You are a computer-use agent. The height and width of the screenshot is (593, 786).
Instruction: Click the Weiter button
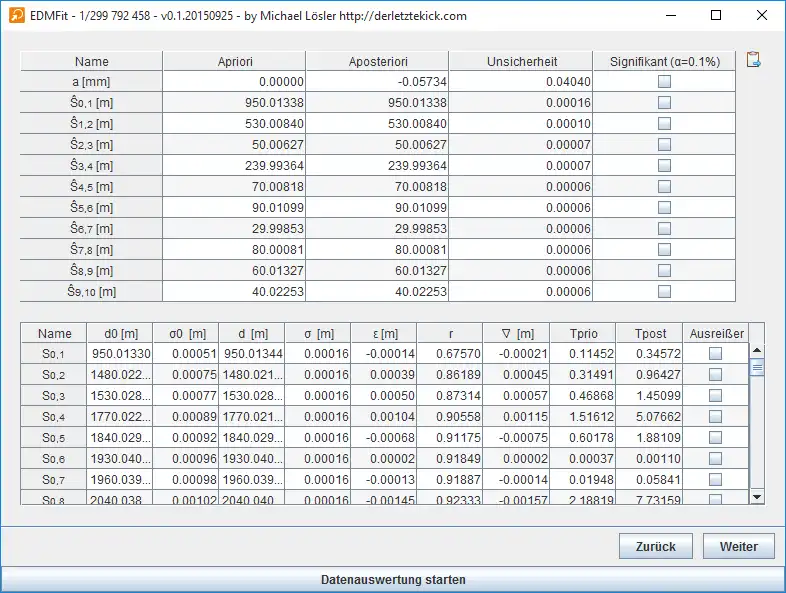(x=739, y=546)
